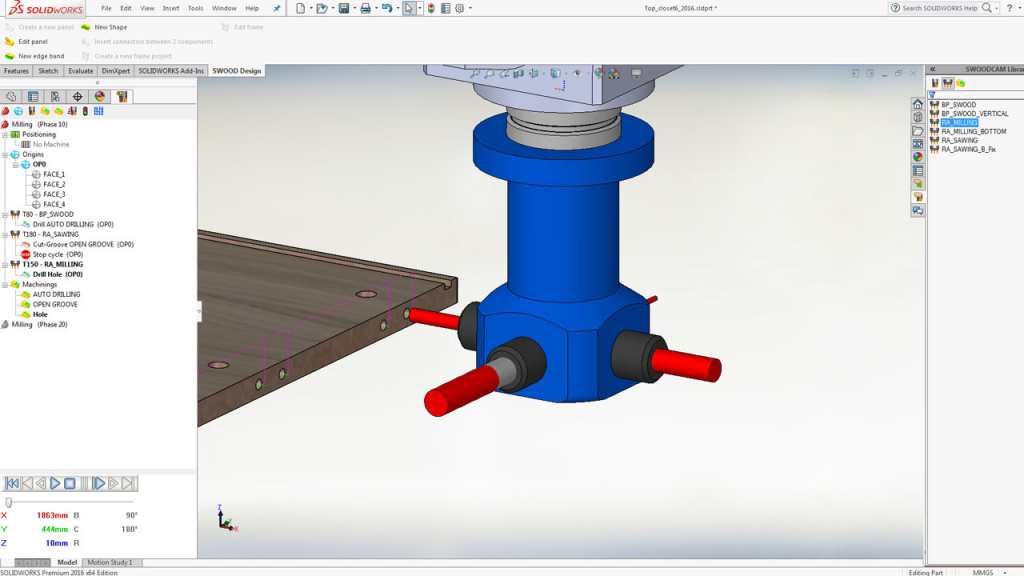This screenshot has height=576, width=1024.
Task: Select the machining yellow icon in SWOODCAM Library
Action: coord(961,83)
